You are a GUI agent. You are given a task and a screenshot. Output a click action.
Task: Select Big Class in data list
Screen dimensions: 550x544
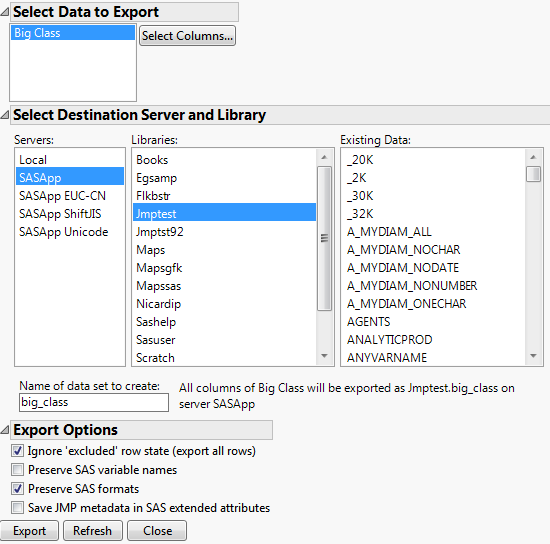pos(73,33)
